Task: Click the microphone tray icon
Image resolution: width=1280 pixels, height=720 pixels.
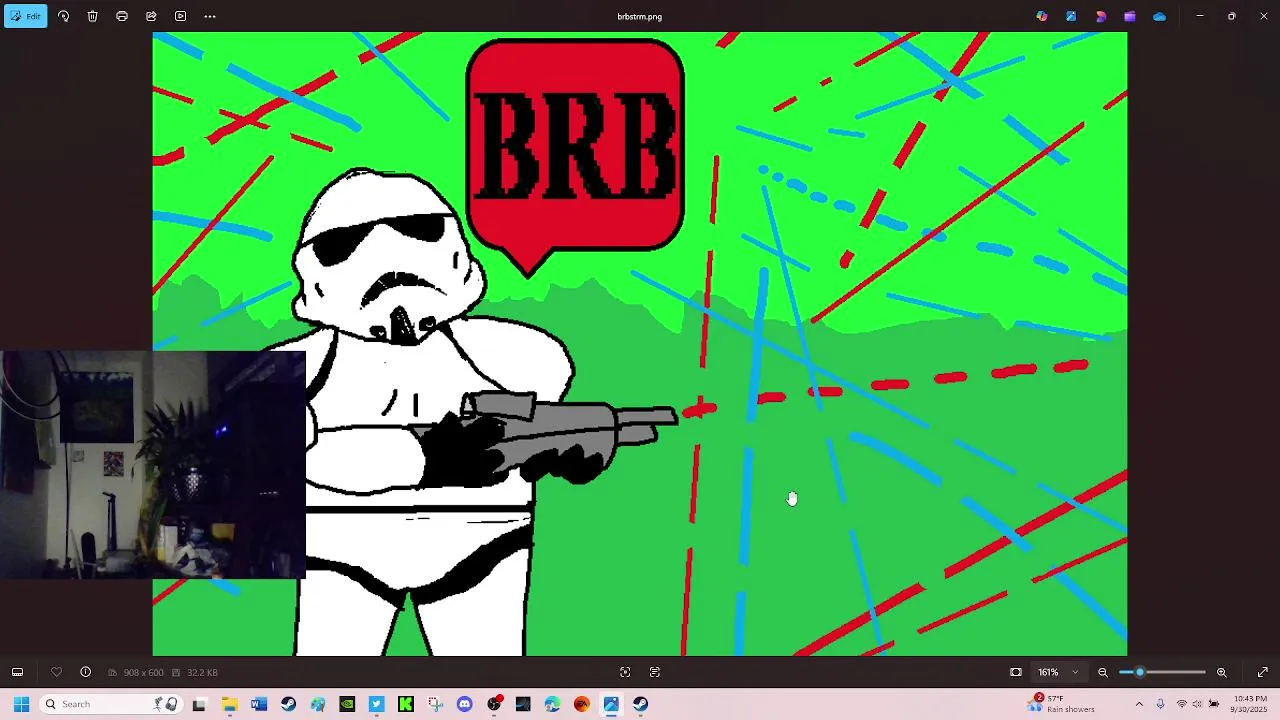Action: pos(1160,704)
